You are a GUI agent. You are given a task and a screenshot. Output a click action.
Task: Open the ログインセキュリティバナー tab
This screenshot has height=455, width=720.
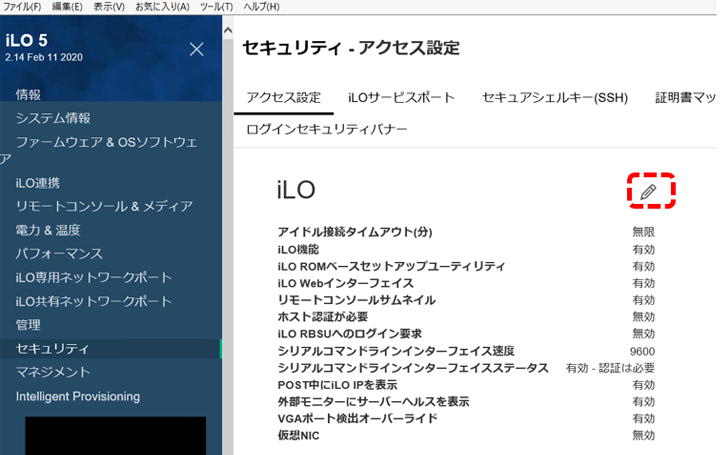click(x=327, y=129)
